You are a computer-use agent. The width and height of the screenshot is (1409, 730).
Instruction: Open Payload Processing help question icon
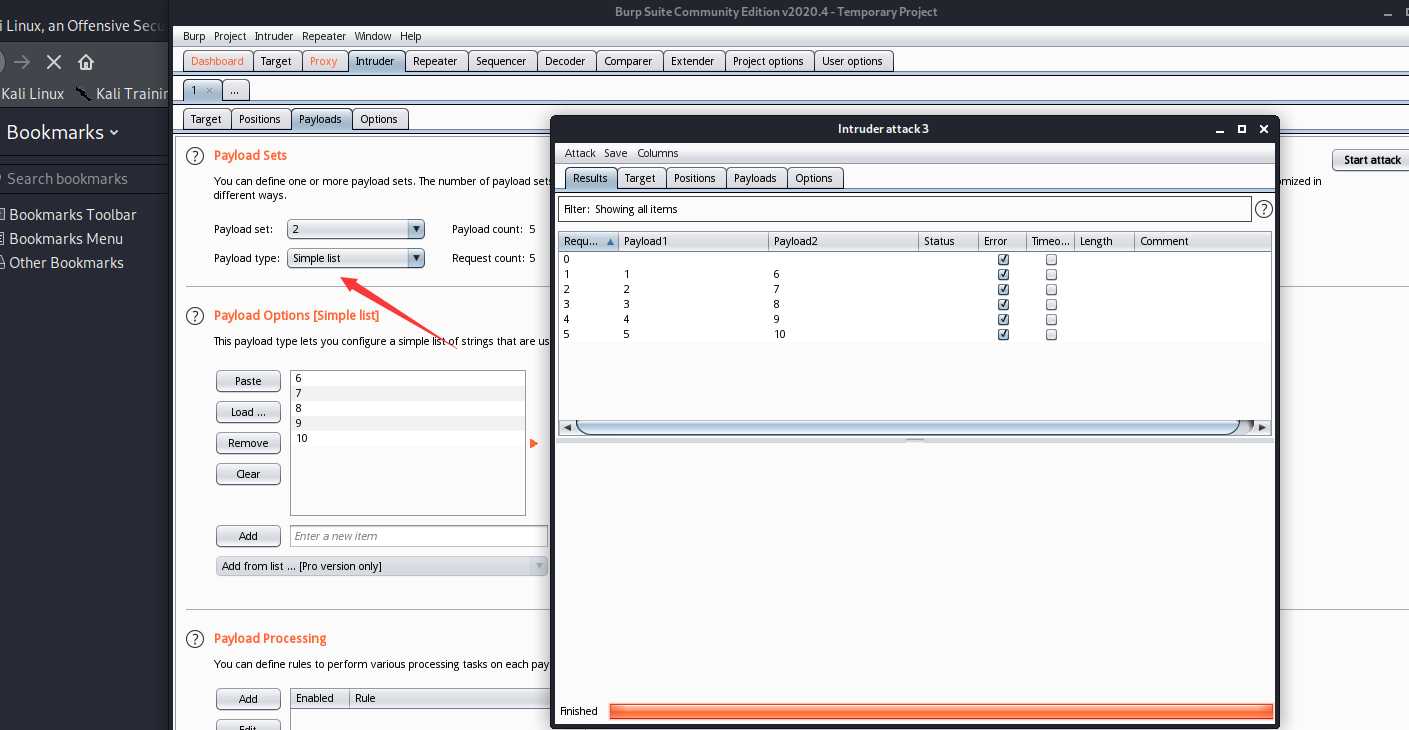click(195, 639)
